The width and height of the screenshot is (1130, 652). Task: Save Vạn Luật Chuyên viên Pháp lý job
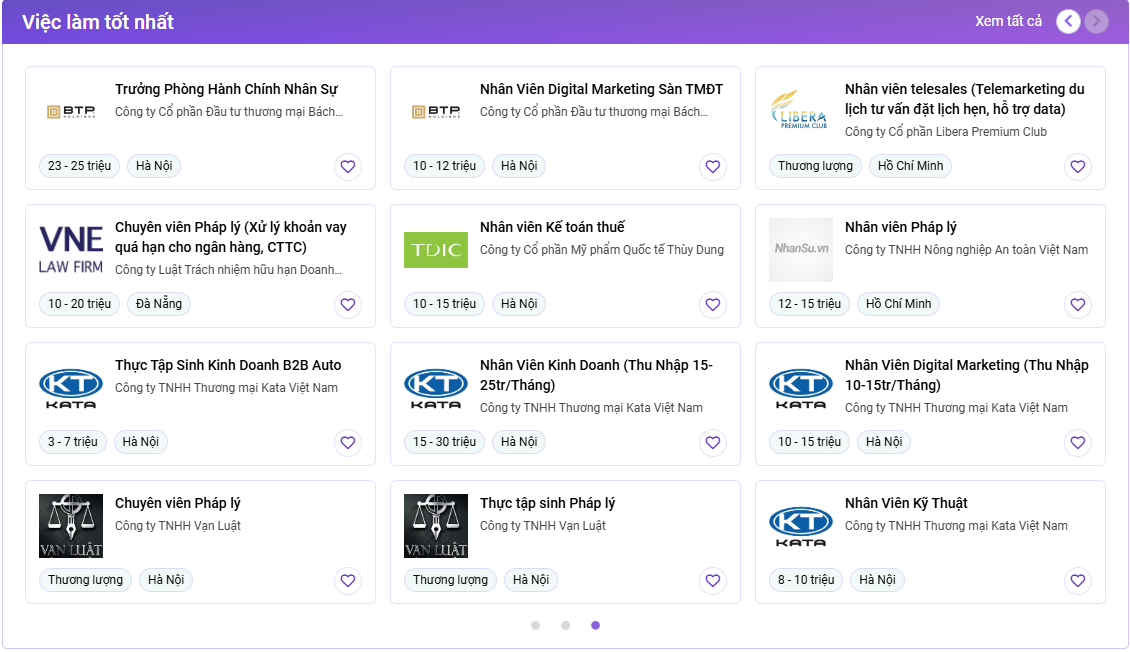[347, 581]
